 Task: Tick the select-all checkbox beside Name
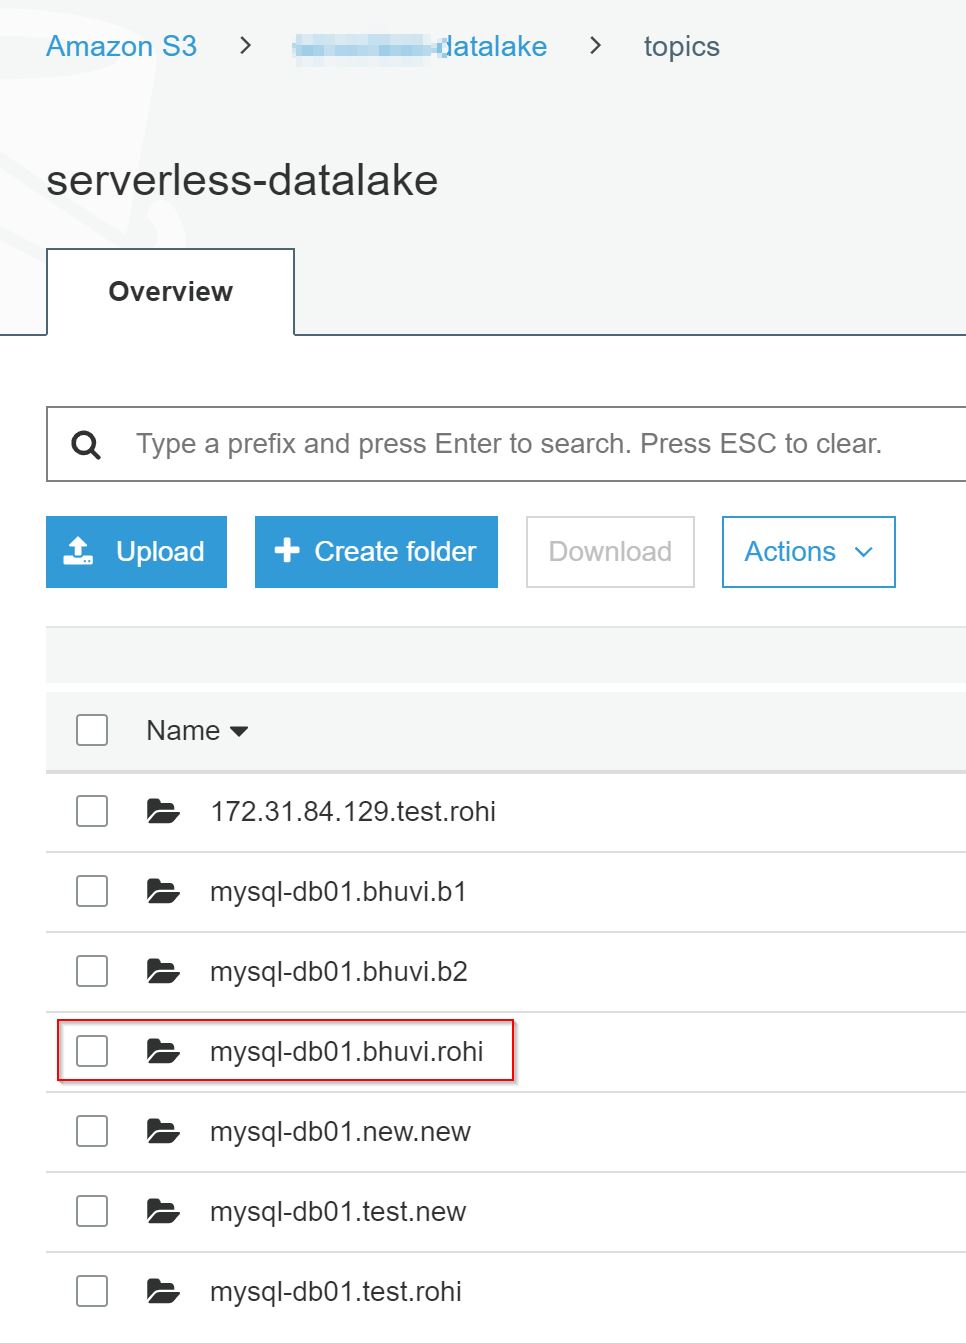(x=92, y=730)
